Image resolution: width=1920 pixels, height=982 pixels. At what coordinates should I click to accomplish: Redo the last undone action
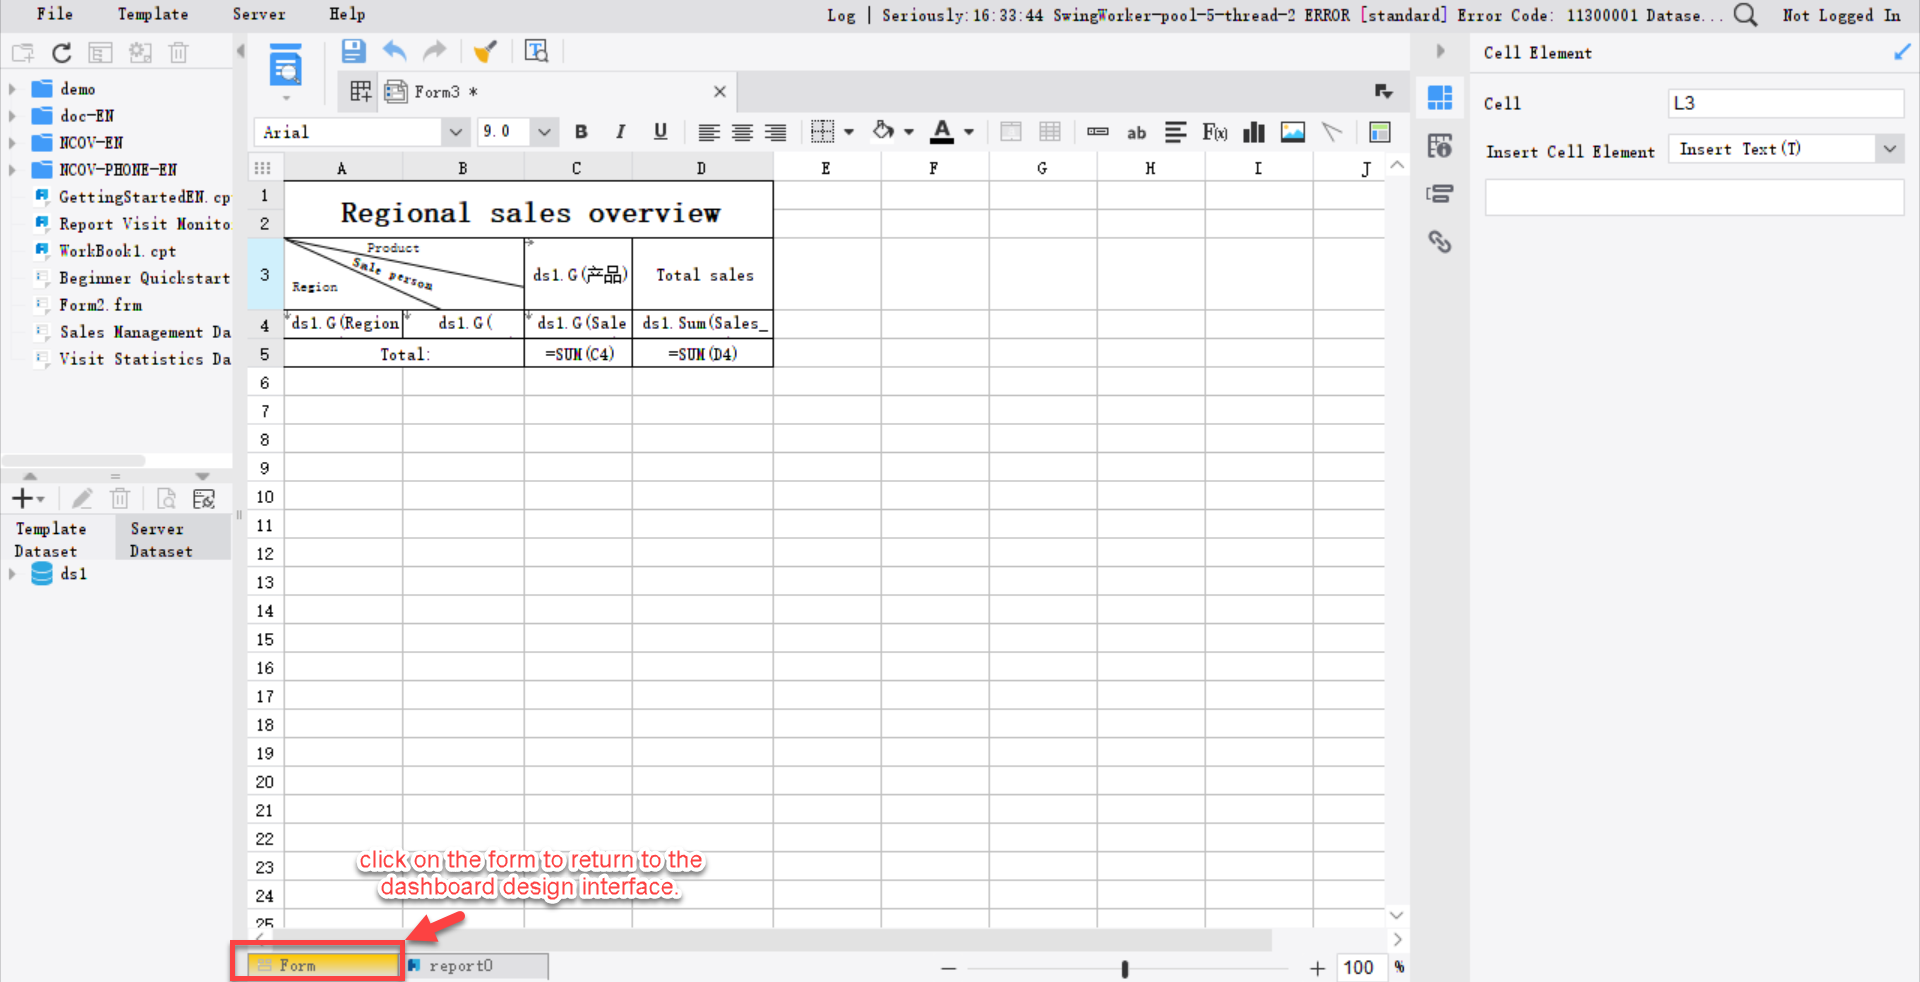(x=434, y=51)
